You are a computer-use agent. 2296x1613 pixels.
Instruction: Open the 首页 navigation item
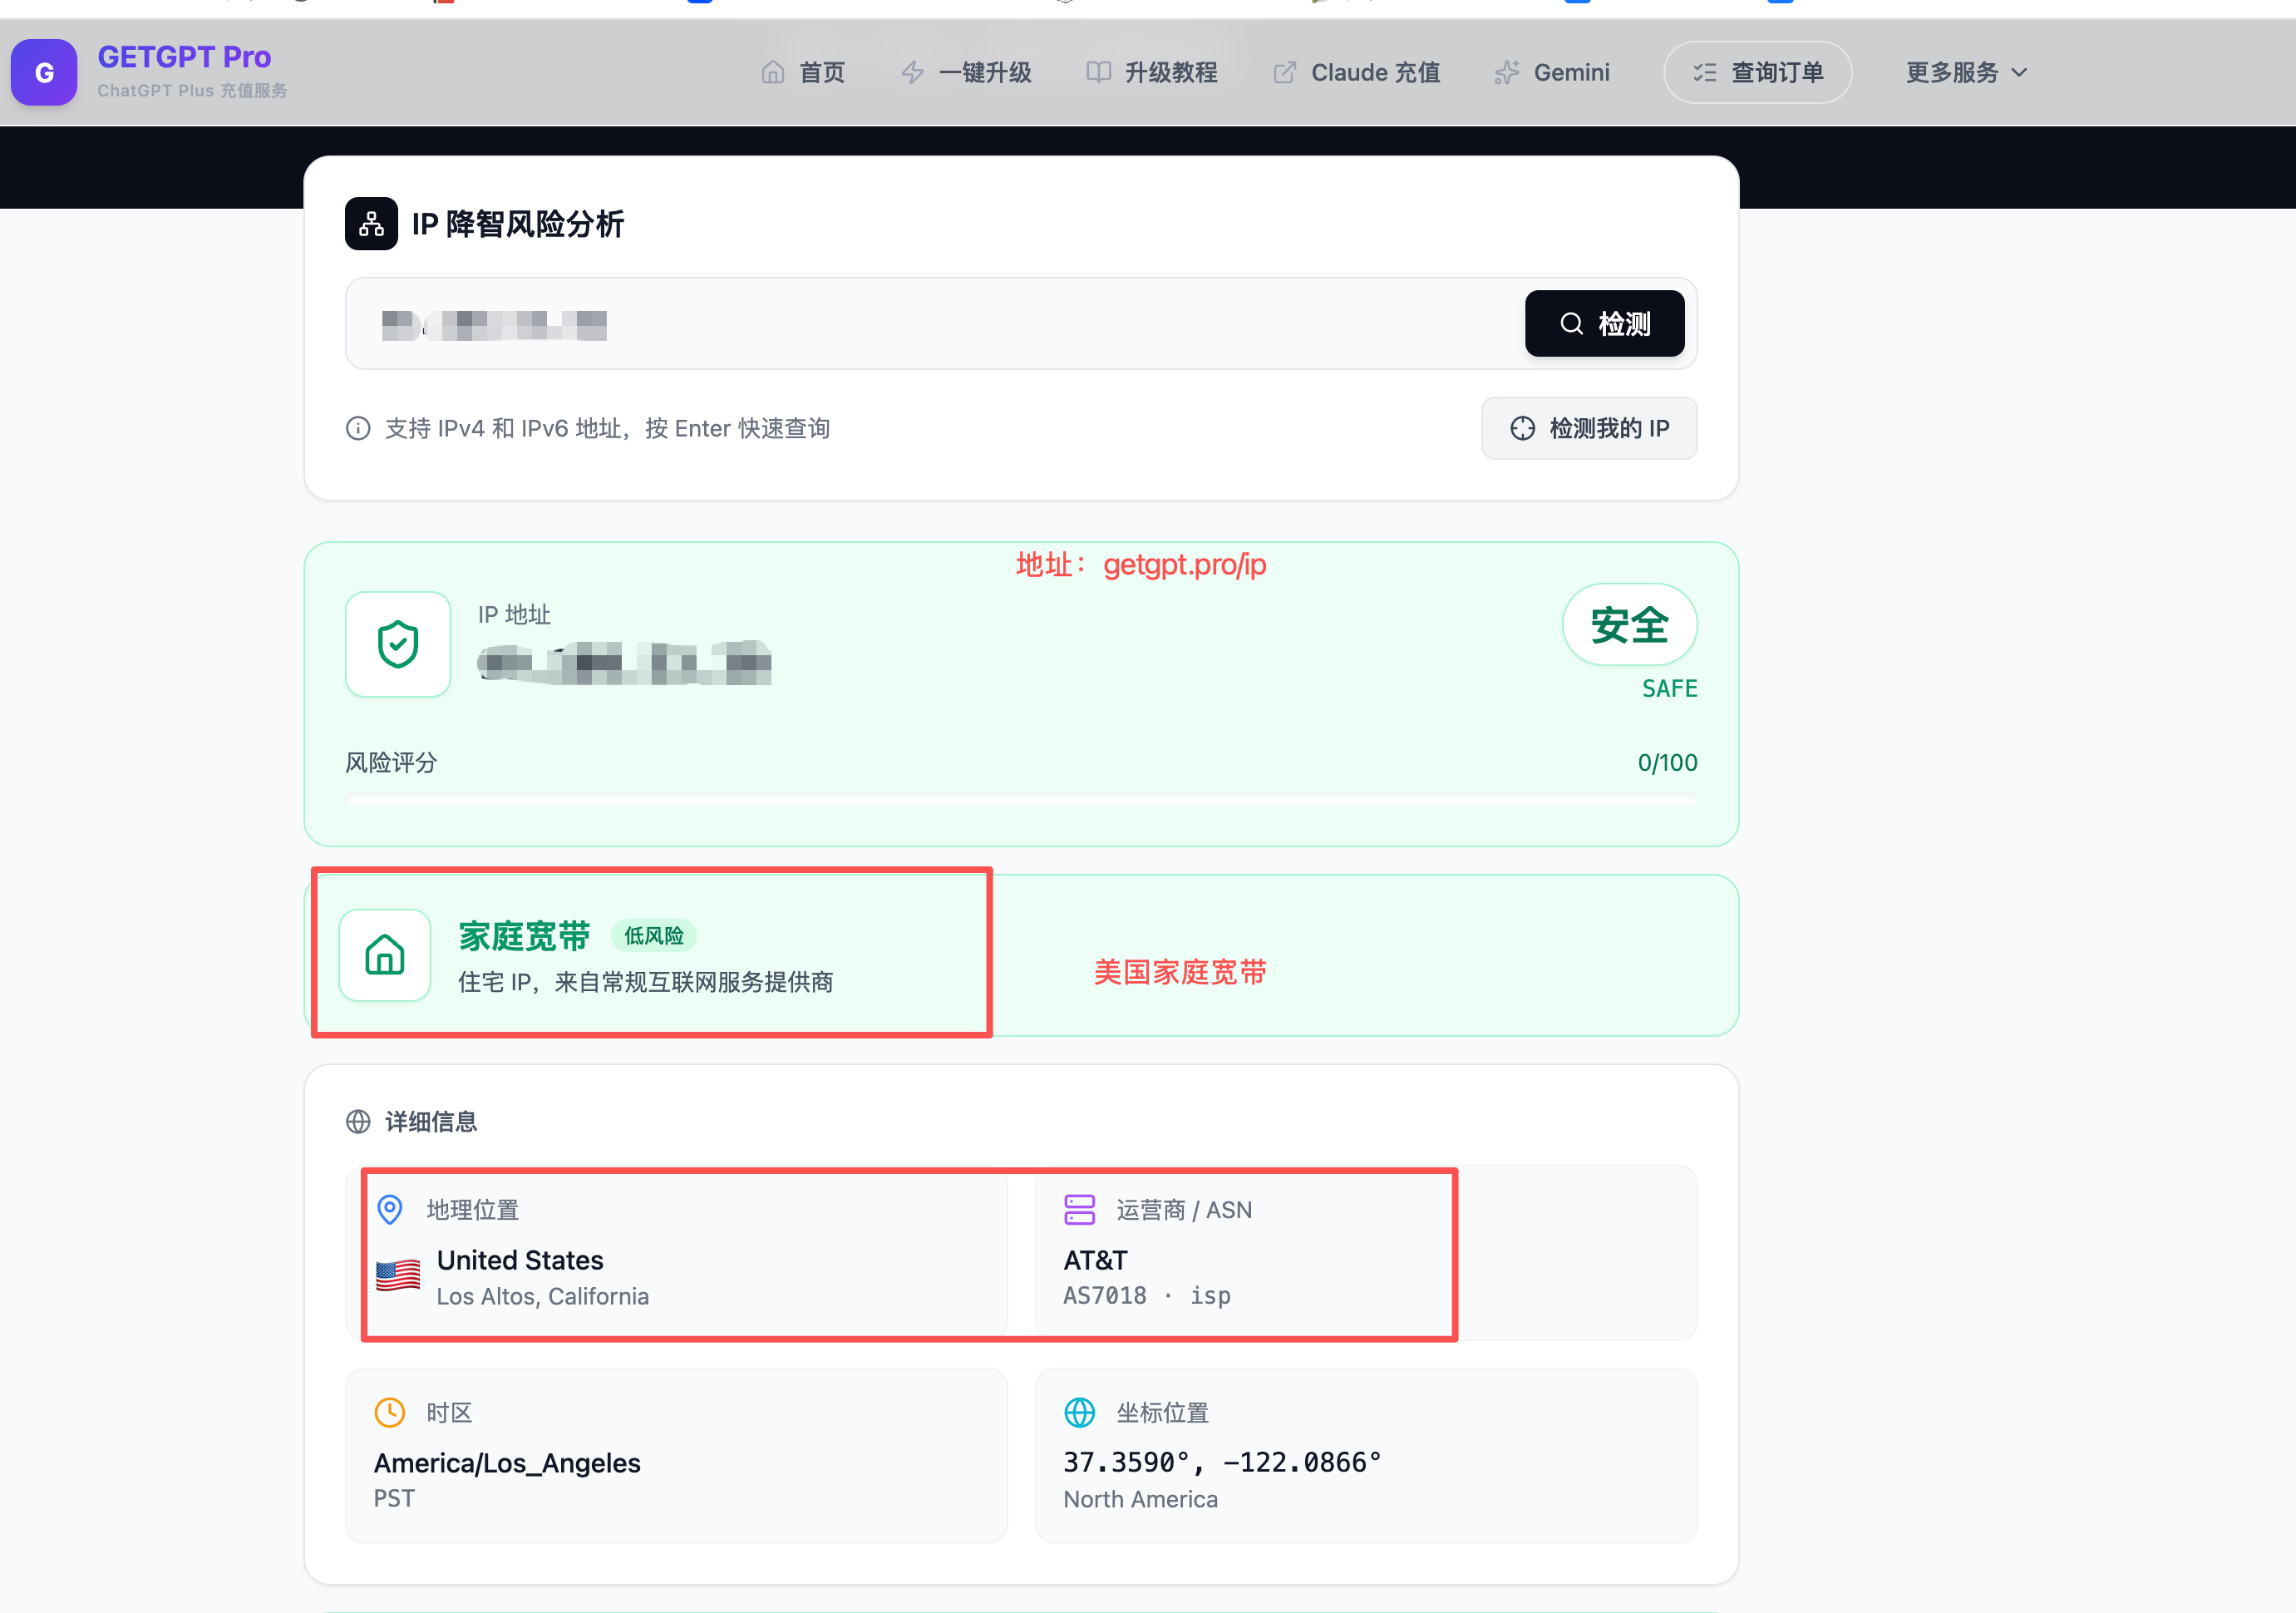803,72
